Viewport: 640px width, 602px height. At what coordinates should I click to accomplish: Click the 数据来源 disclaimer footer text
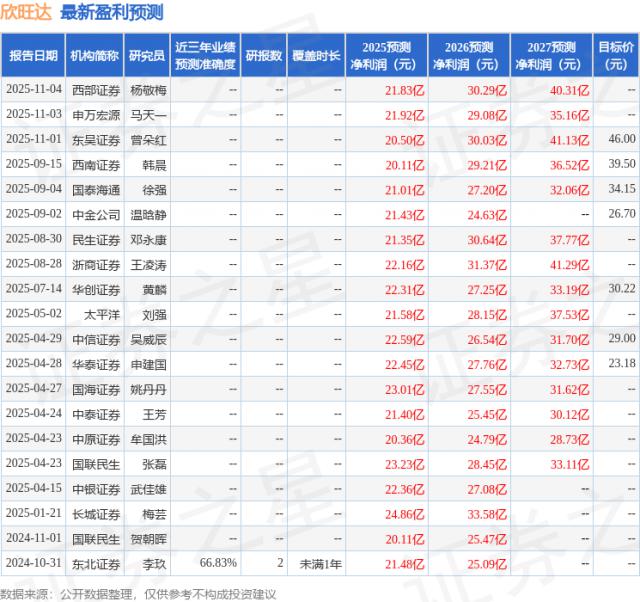pyautogui.click(x=138, y=593)
